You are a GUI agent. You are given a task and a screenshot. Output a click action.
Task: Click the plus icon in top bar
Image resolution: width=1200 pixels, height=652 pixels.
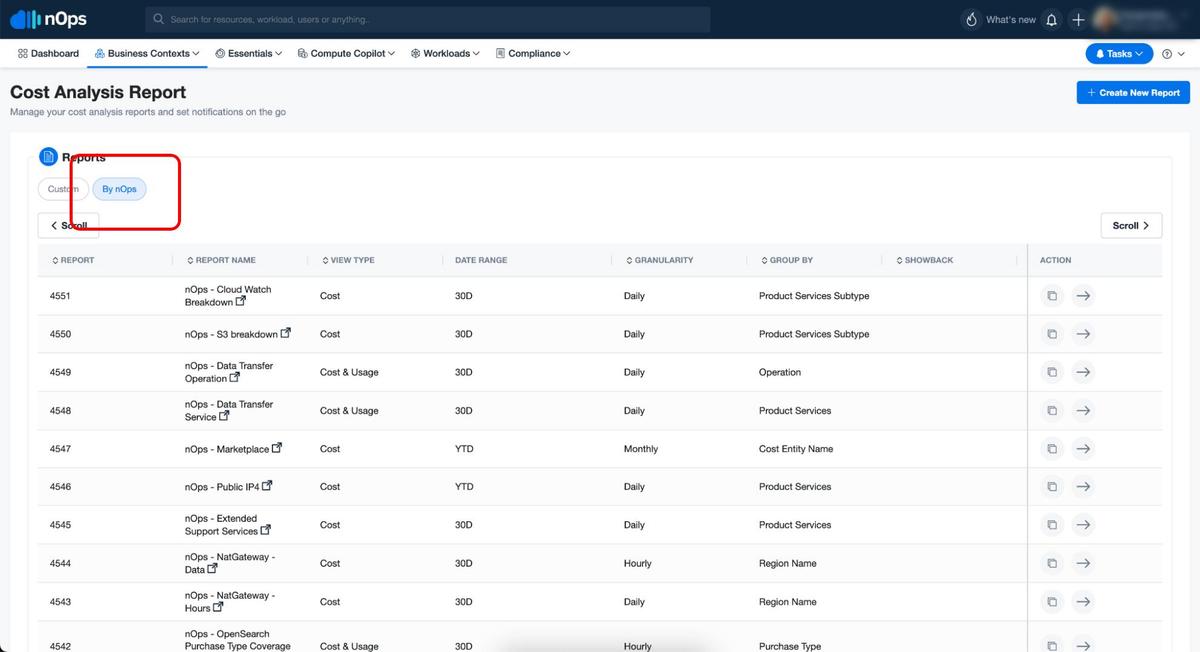coord(1078,20)
